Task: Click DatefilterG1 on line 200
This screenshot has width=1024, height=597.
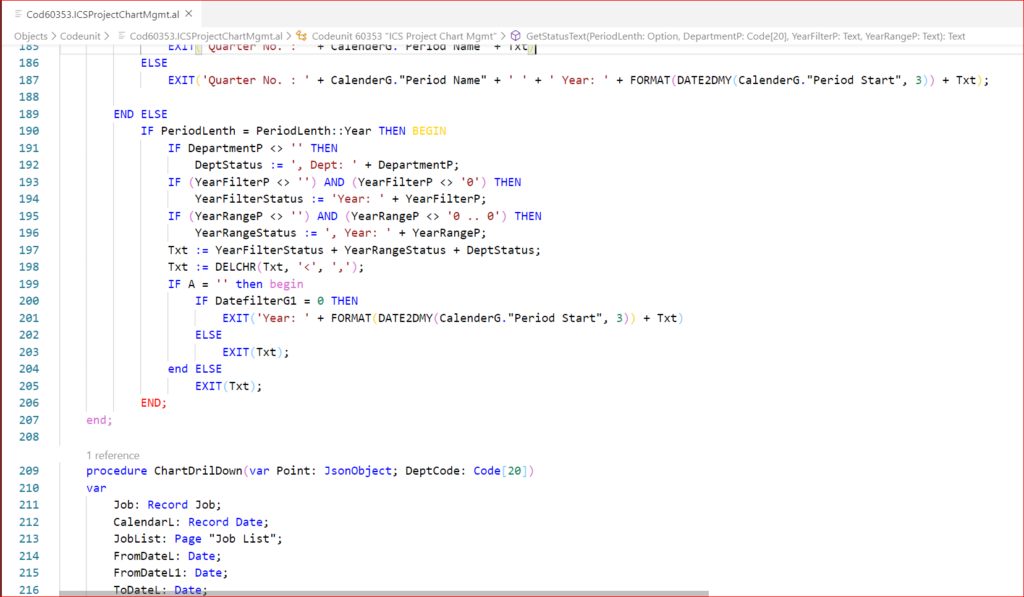Action: pos(255,301)
